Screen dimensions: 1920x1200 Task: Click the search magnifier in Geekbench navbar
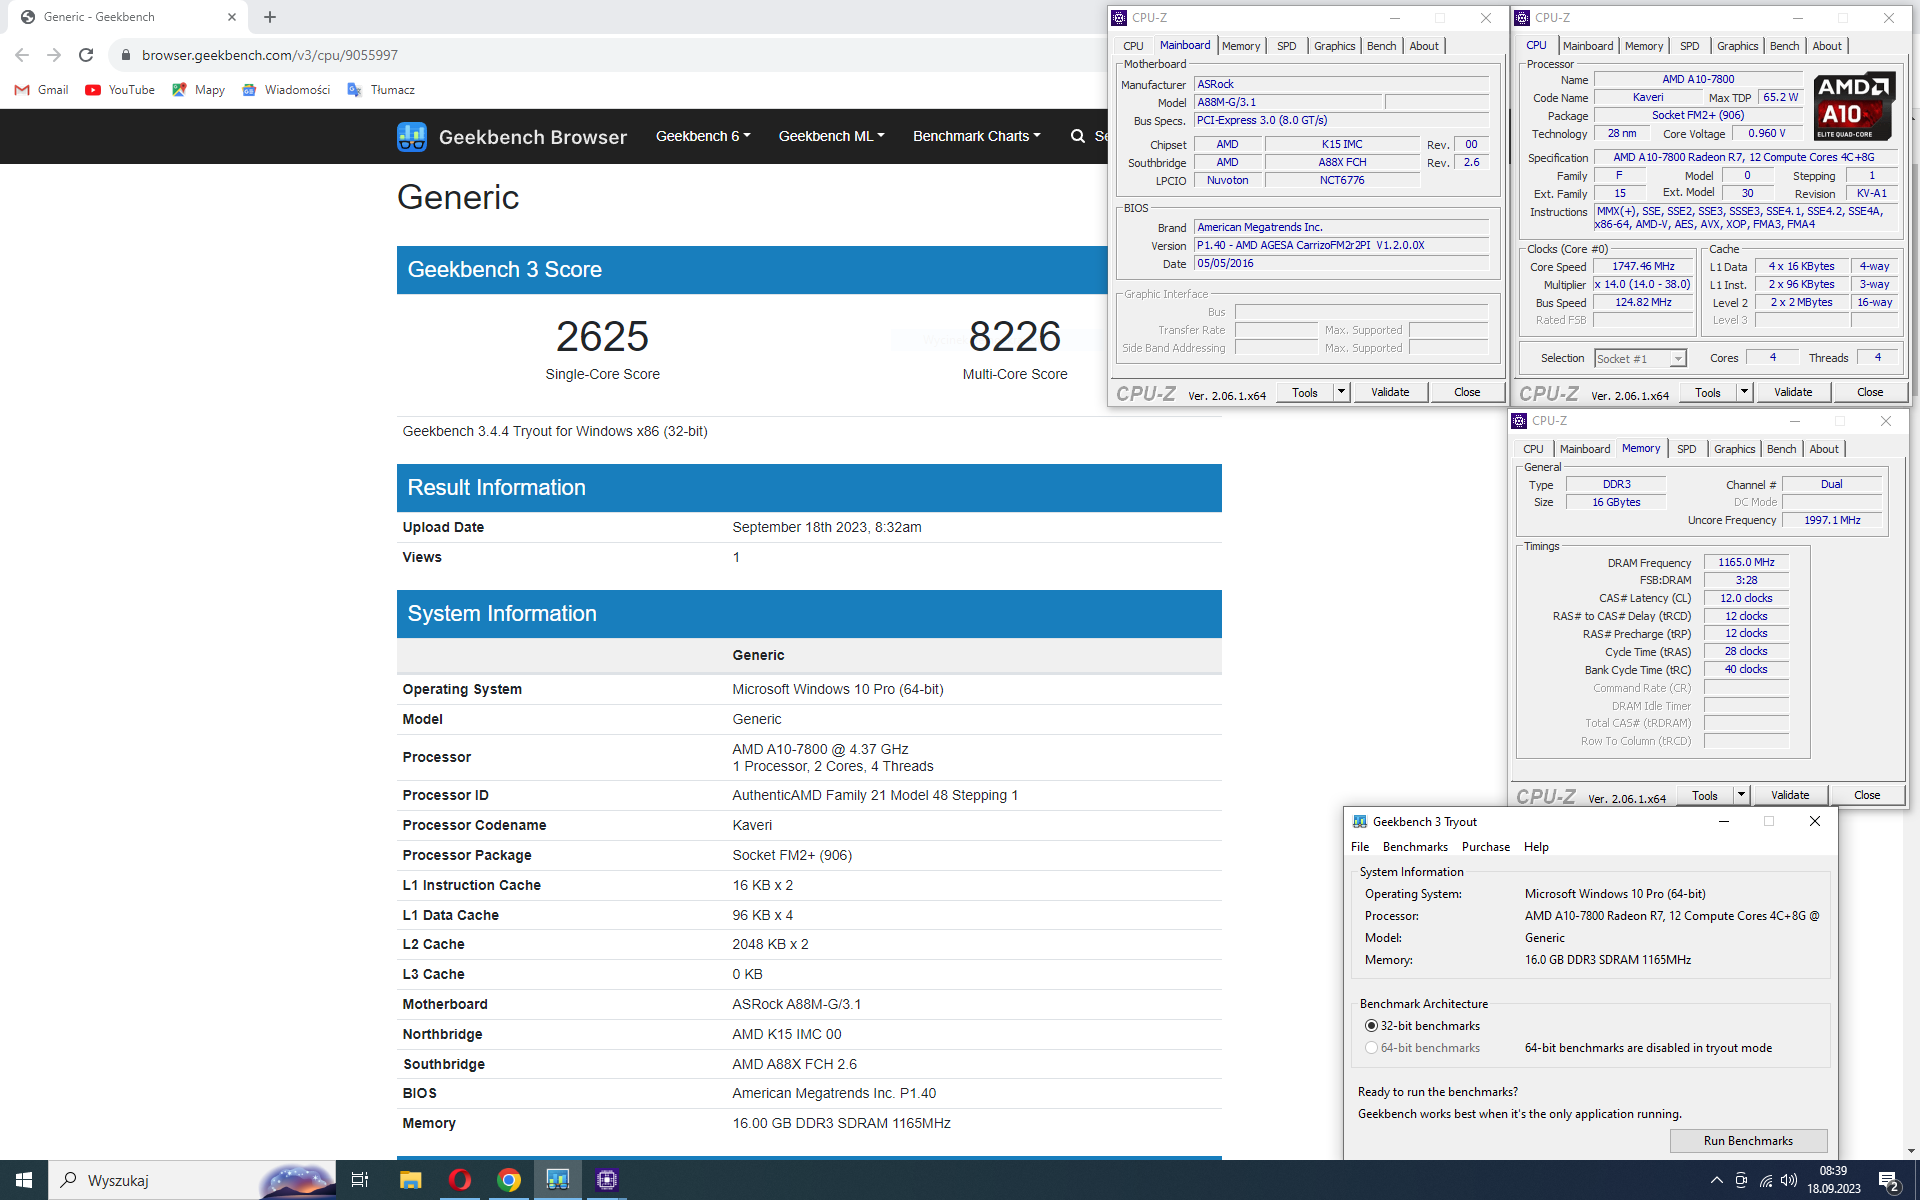(1078, 136)
